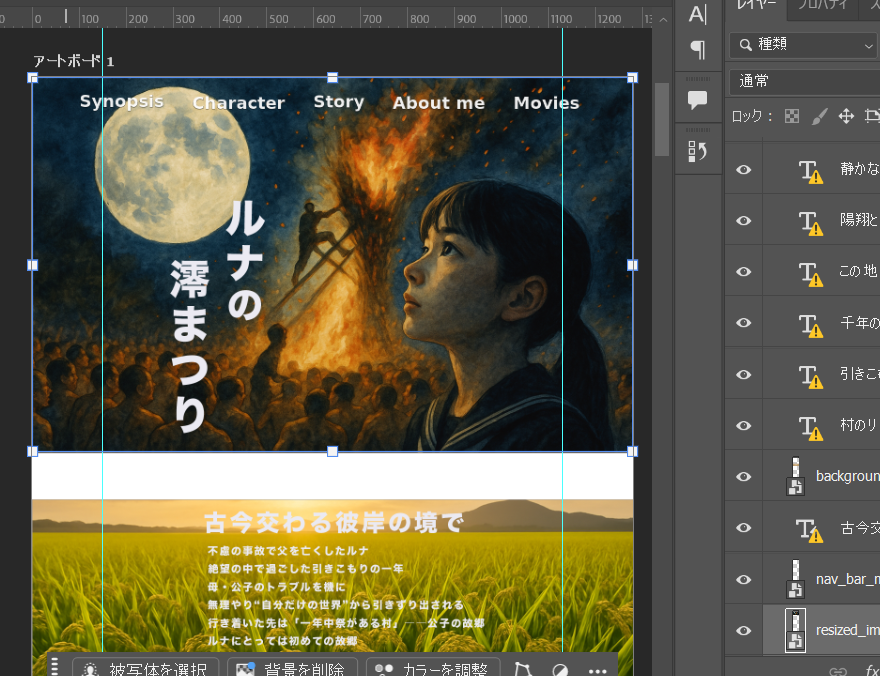This screenshot has width=880, height=676.
Task: Hide the resized_im layer via eye icon
Action: (744, 630)
